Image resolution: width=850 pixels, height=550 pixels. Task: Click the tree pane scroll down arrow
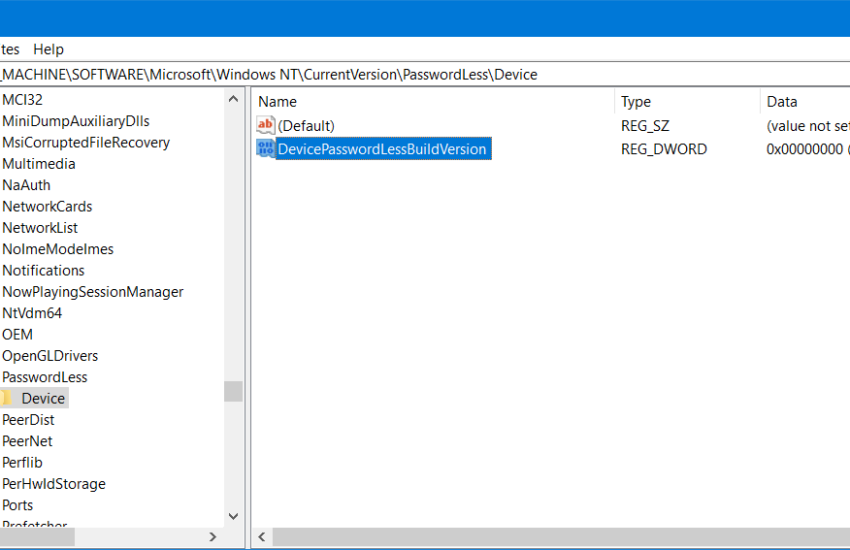click(233, 516)
